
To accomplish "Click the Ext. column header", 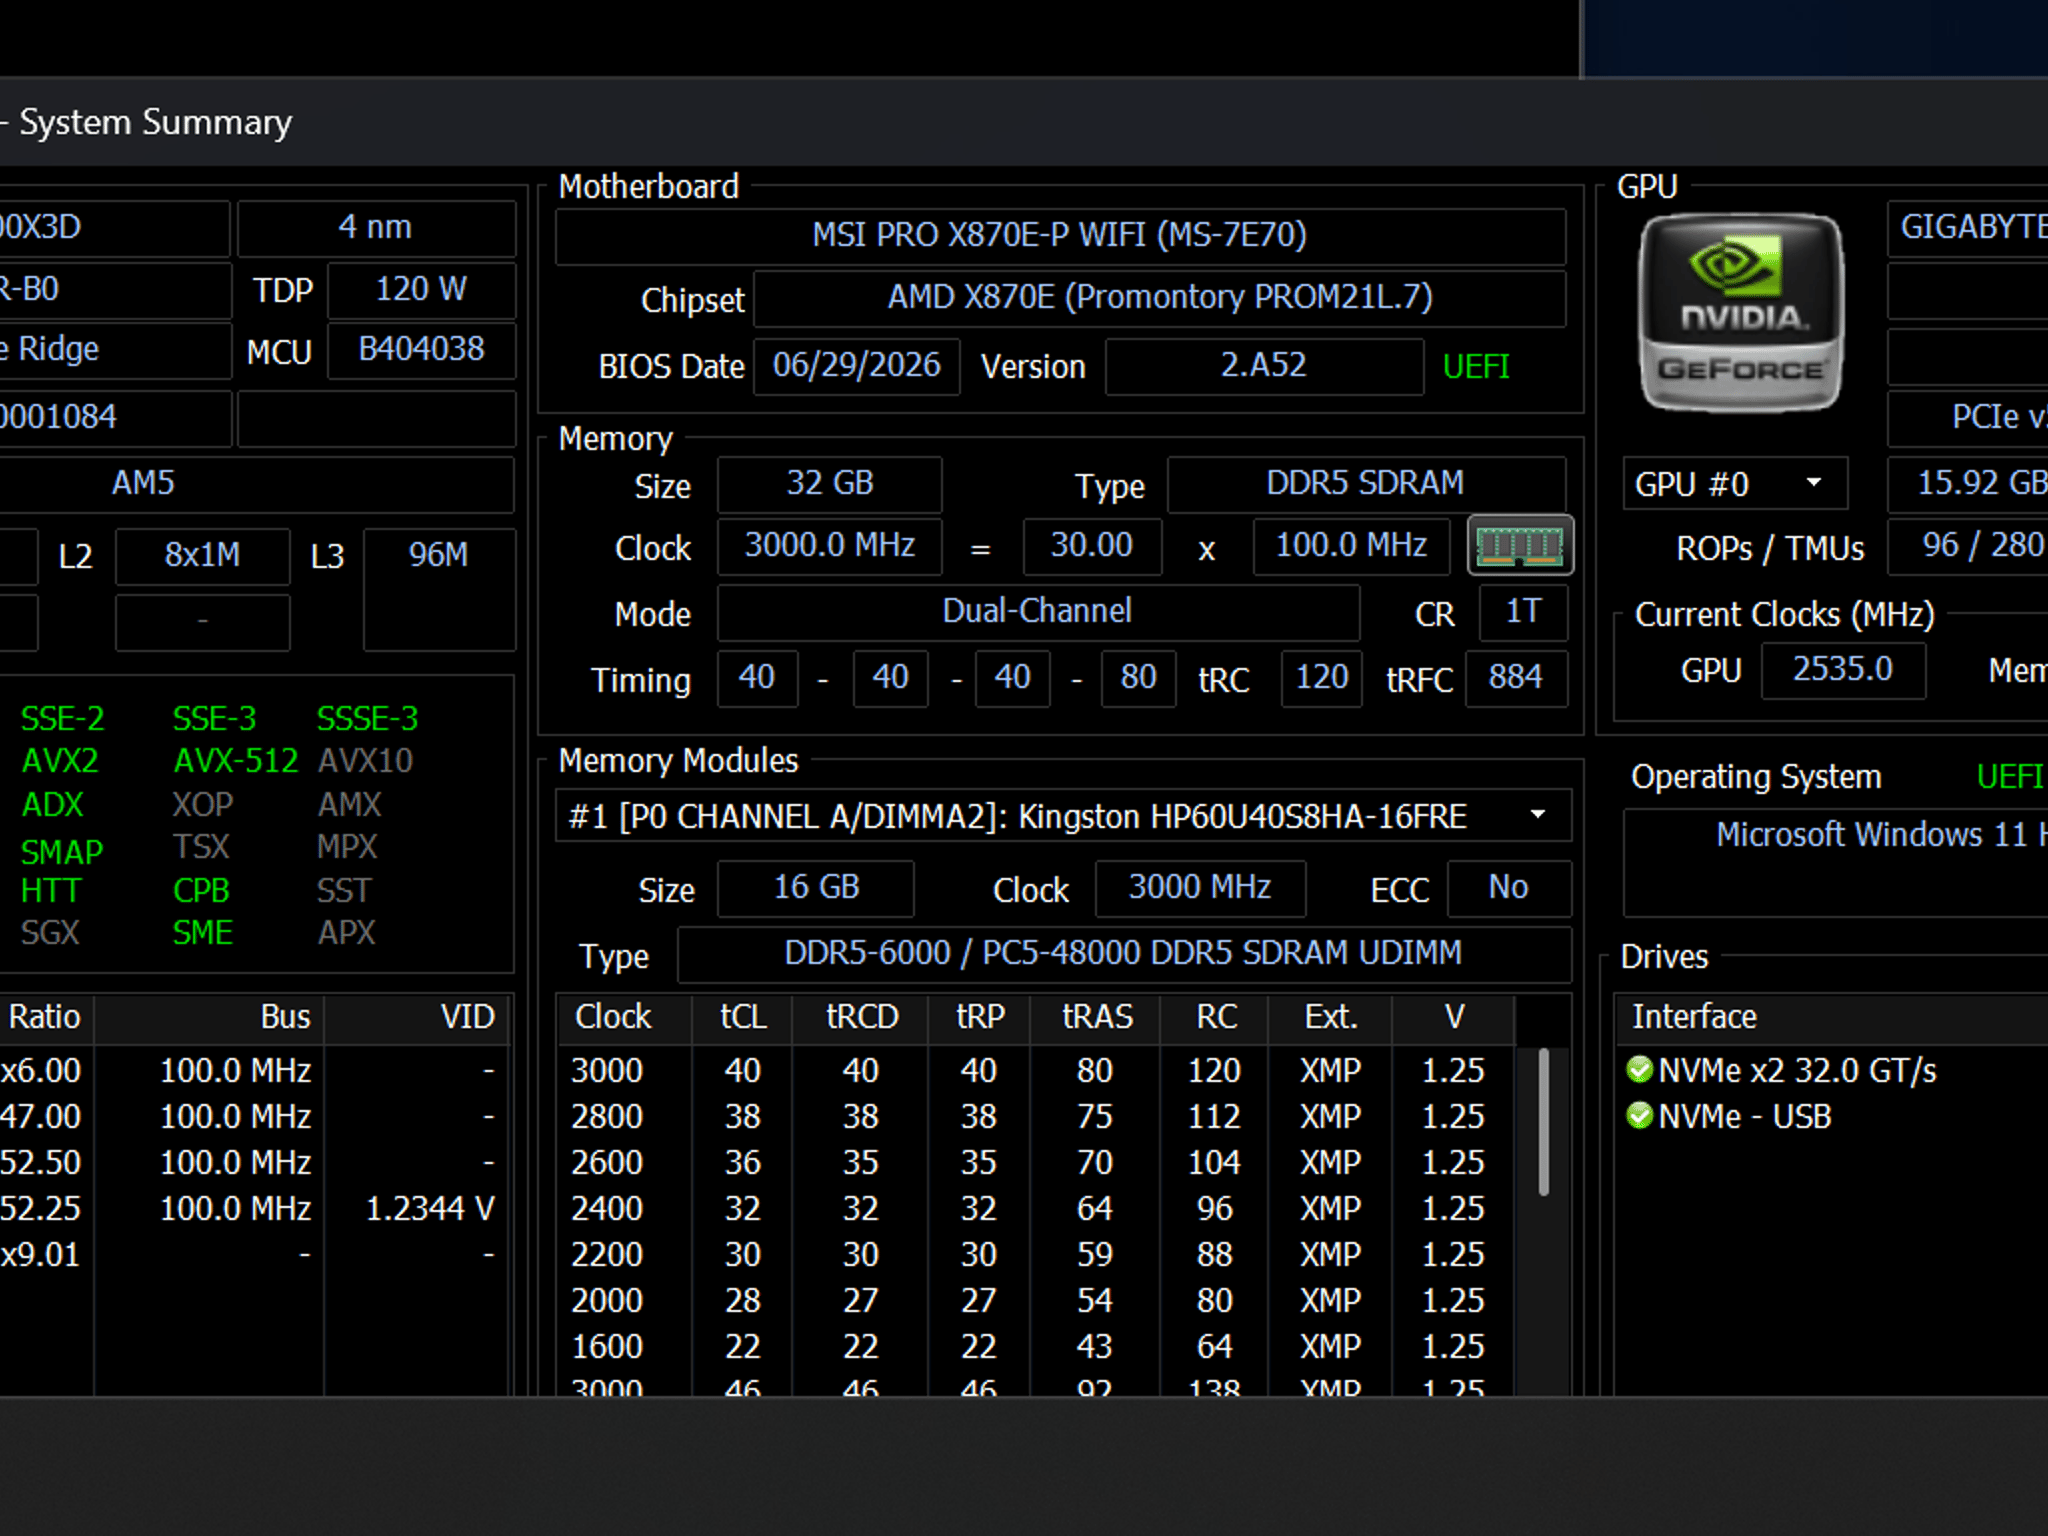I will tap(1331, 1017).
